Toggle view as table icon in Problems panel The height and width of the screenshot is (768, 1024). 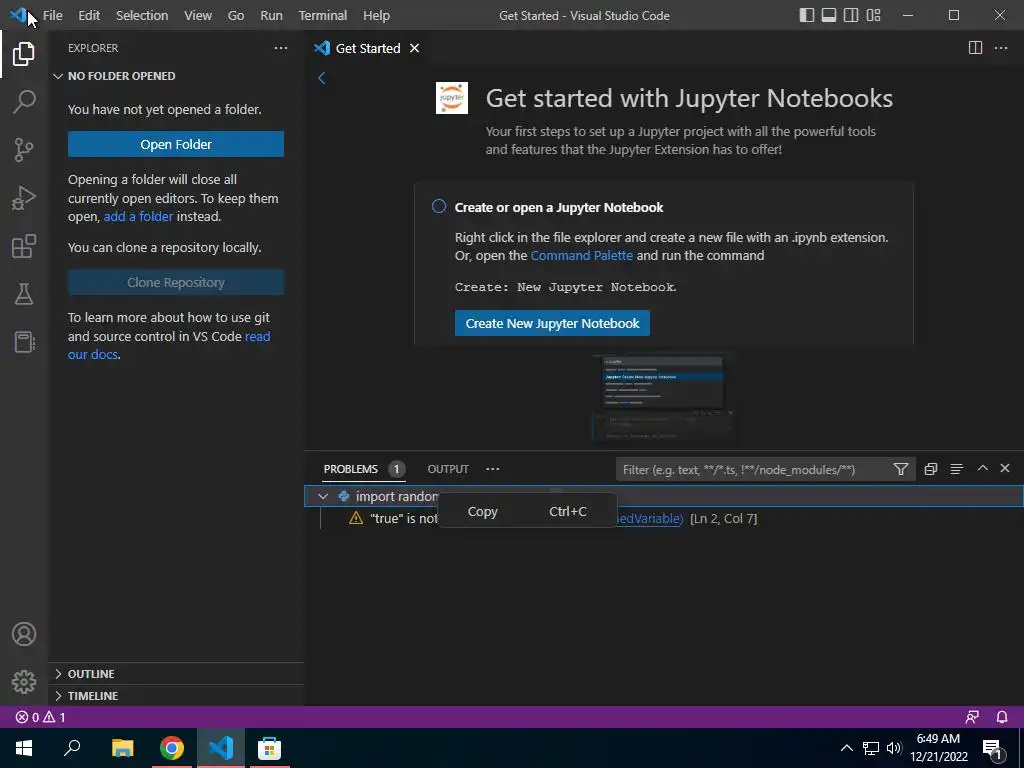click(957, 469)
